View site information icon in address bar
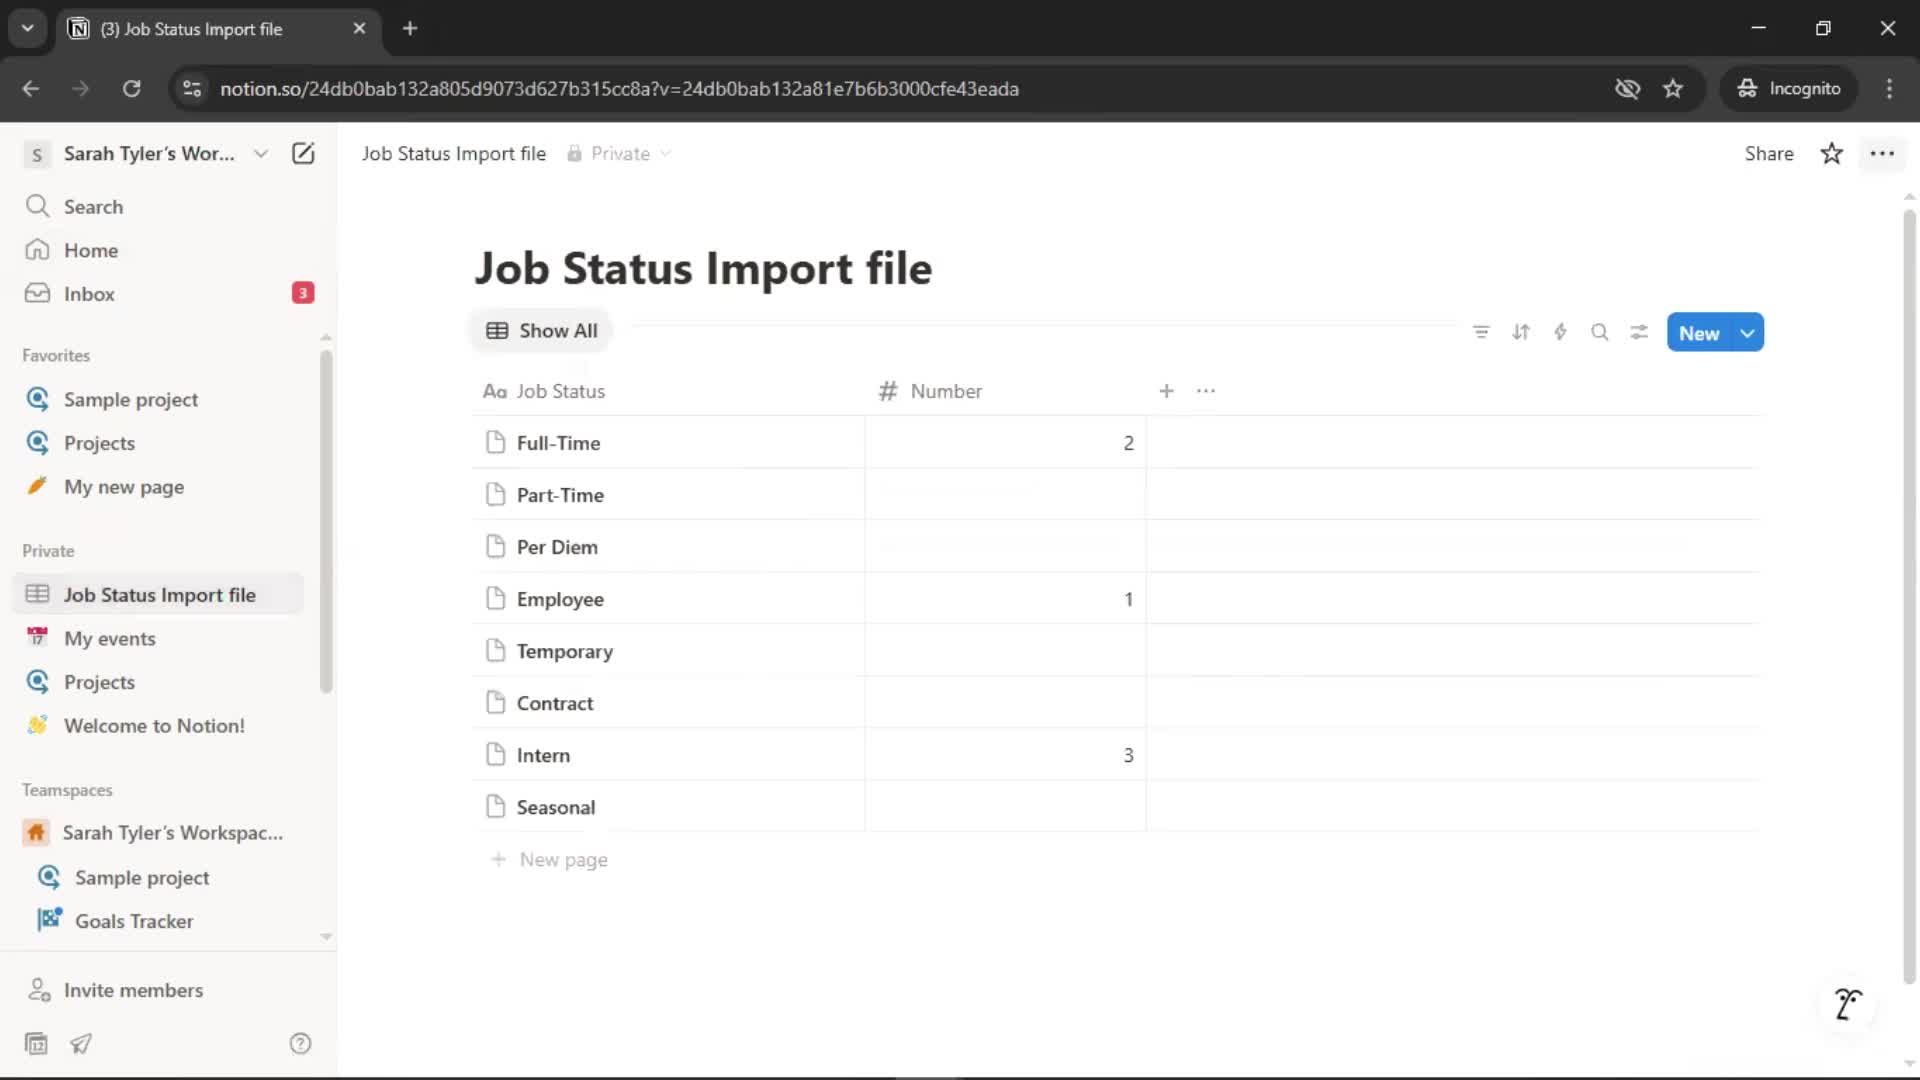Screen dimensions: 1920x1080 click(x=192, y=88)
